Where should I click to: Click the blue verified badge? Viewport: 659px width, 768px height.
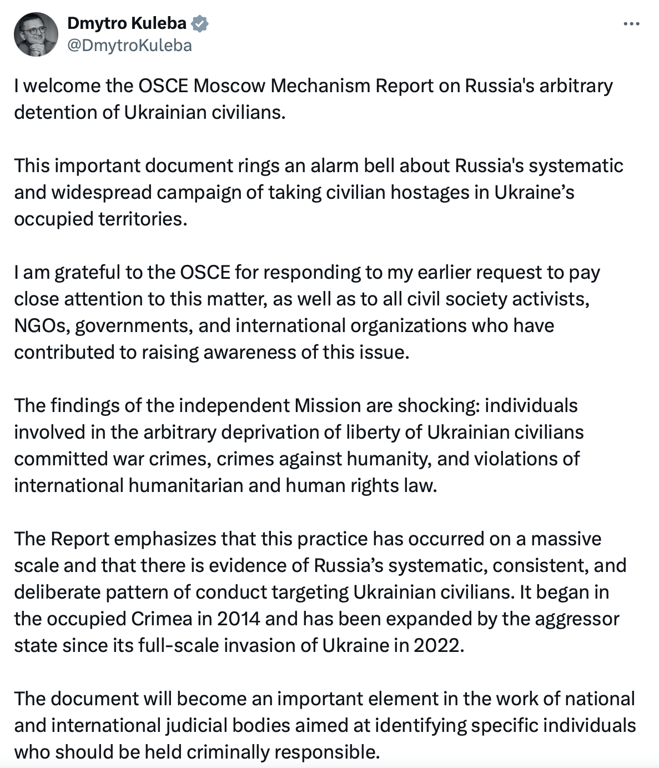[x=200, y=23]
